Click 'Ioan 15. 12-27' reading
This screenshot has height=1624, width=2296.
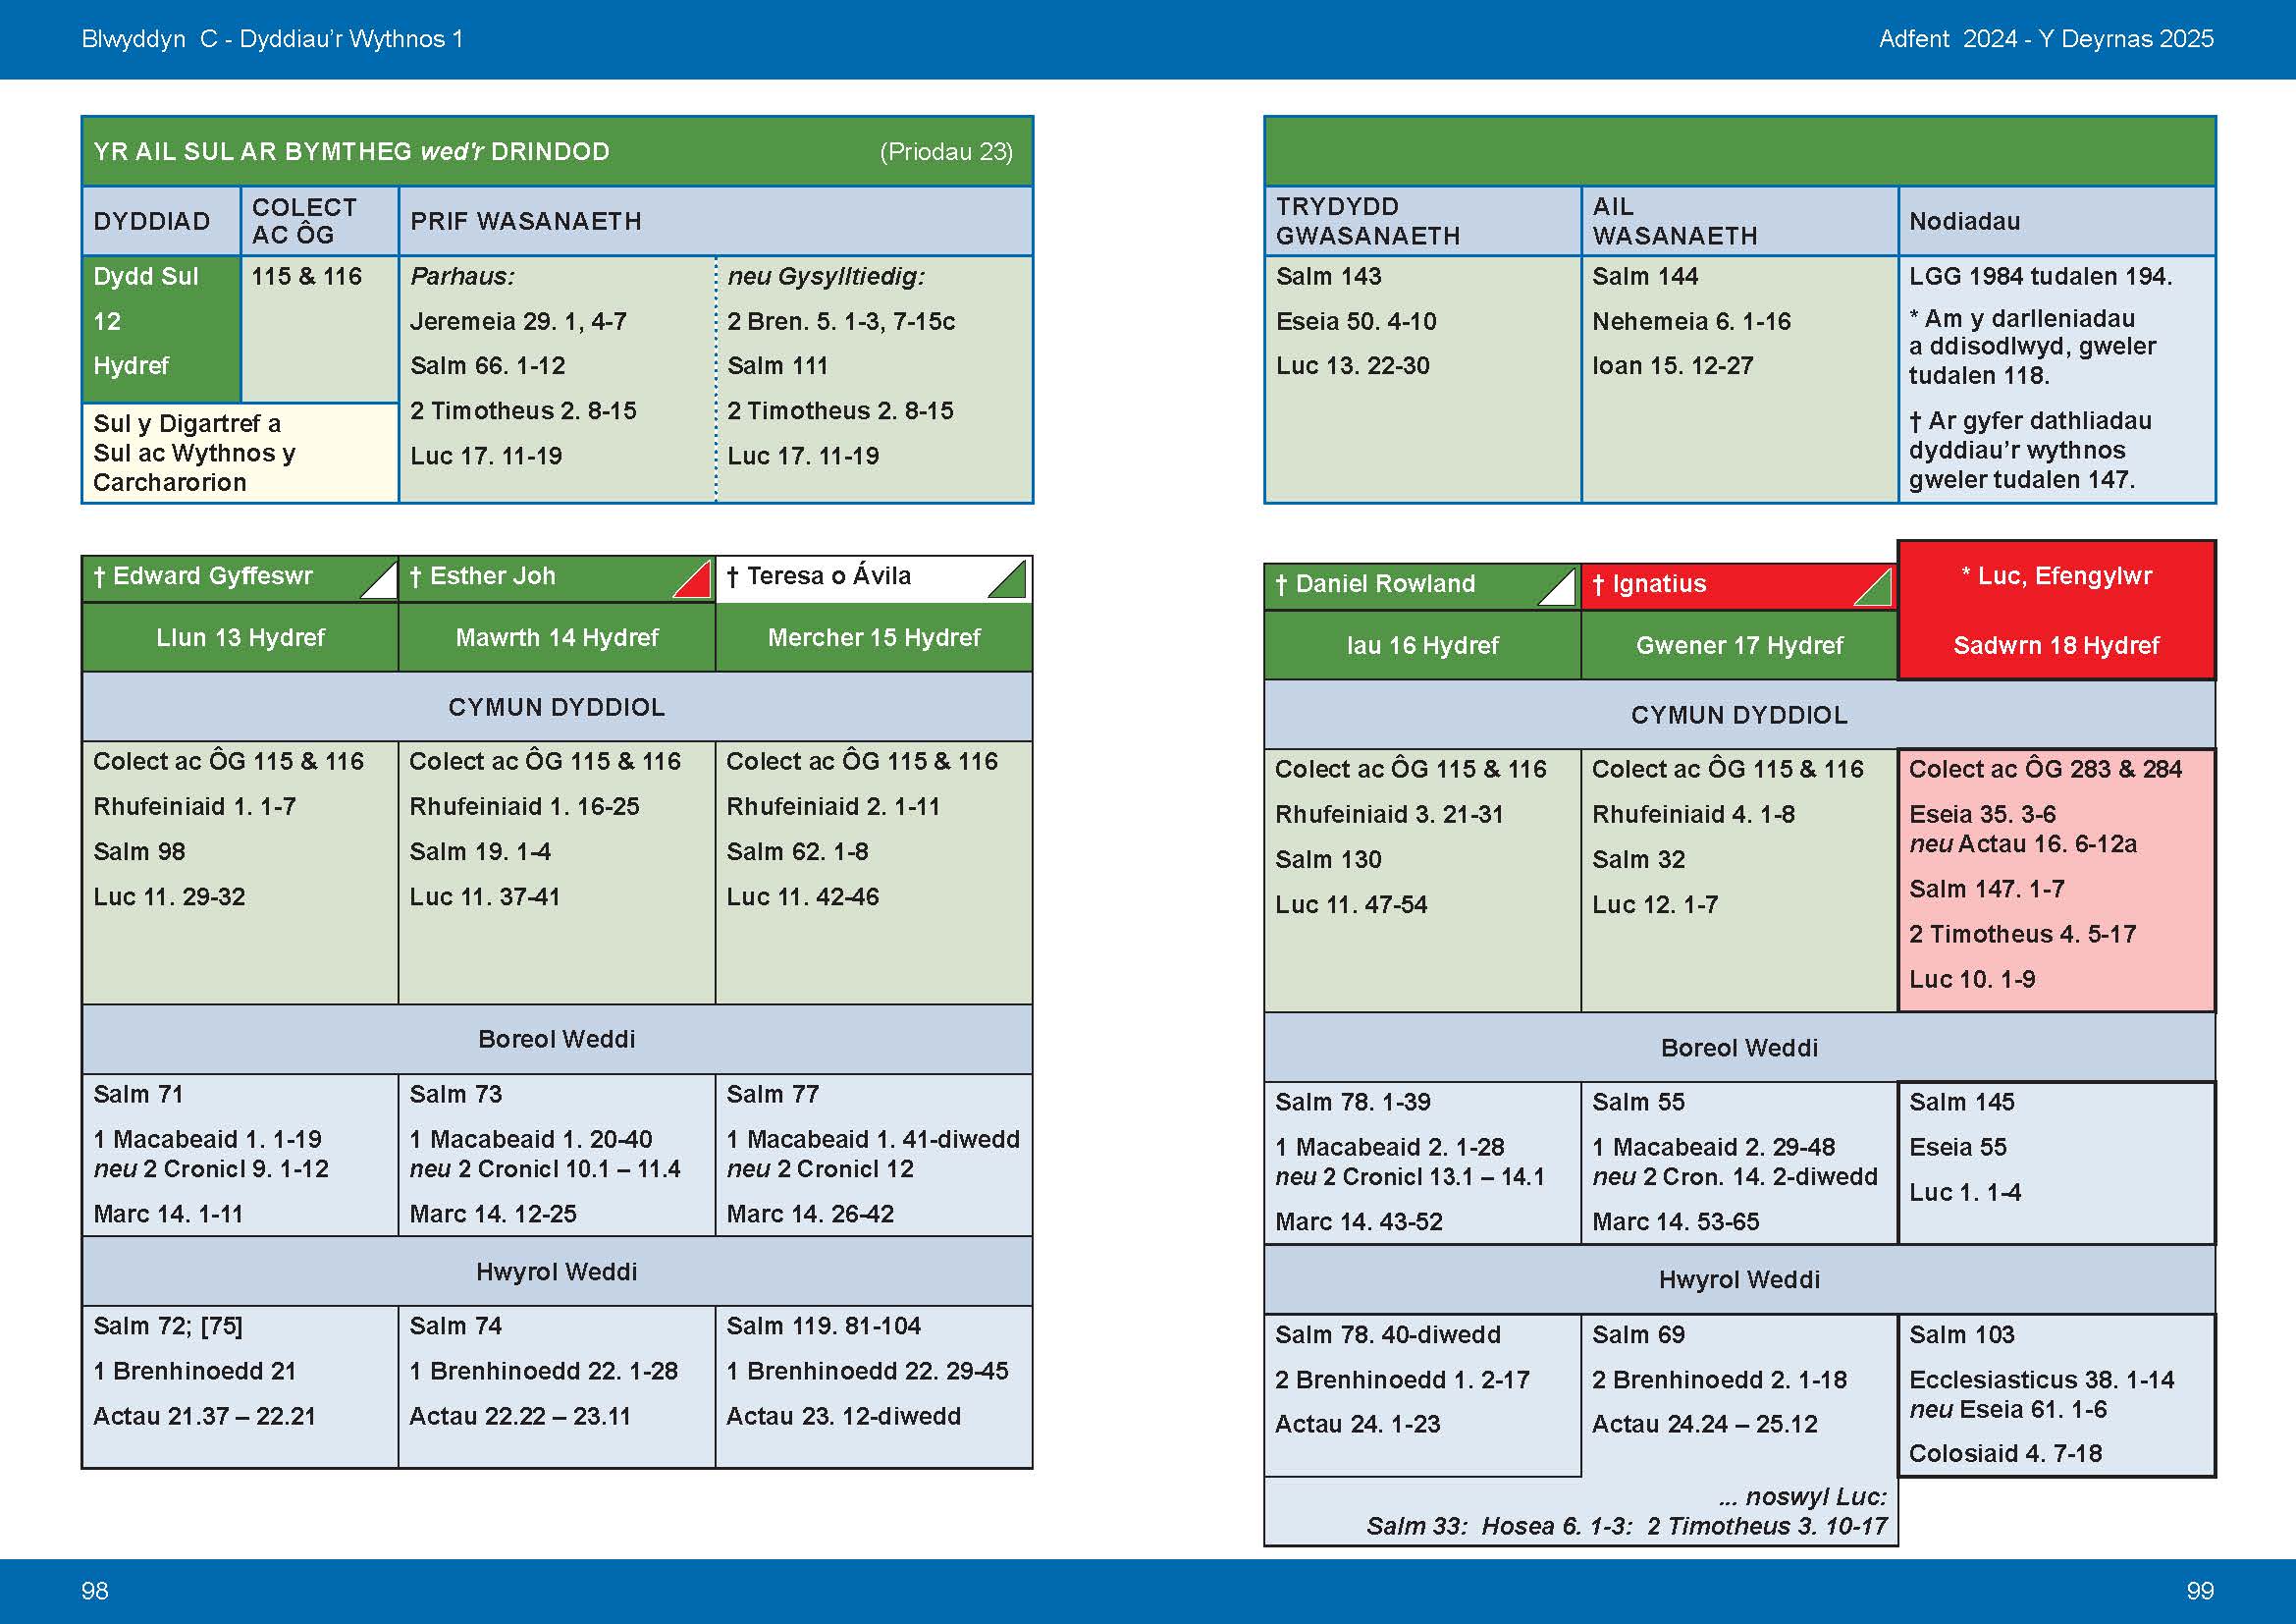[1672, 366]
